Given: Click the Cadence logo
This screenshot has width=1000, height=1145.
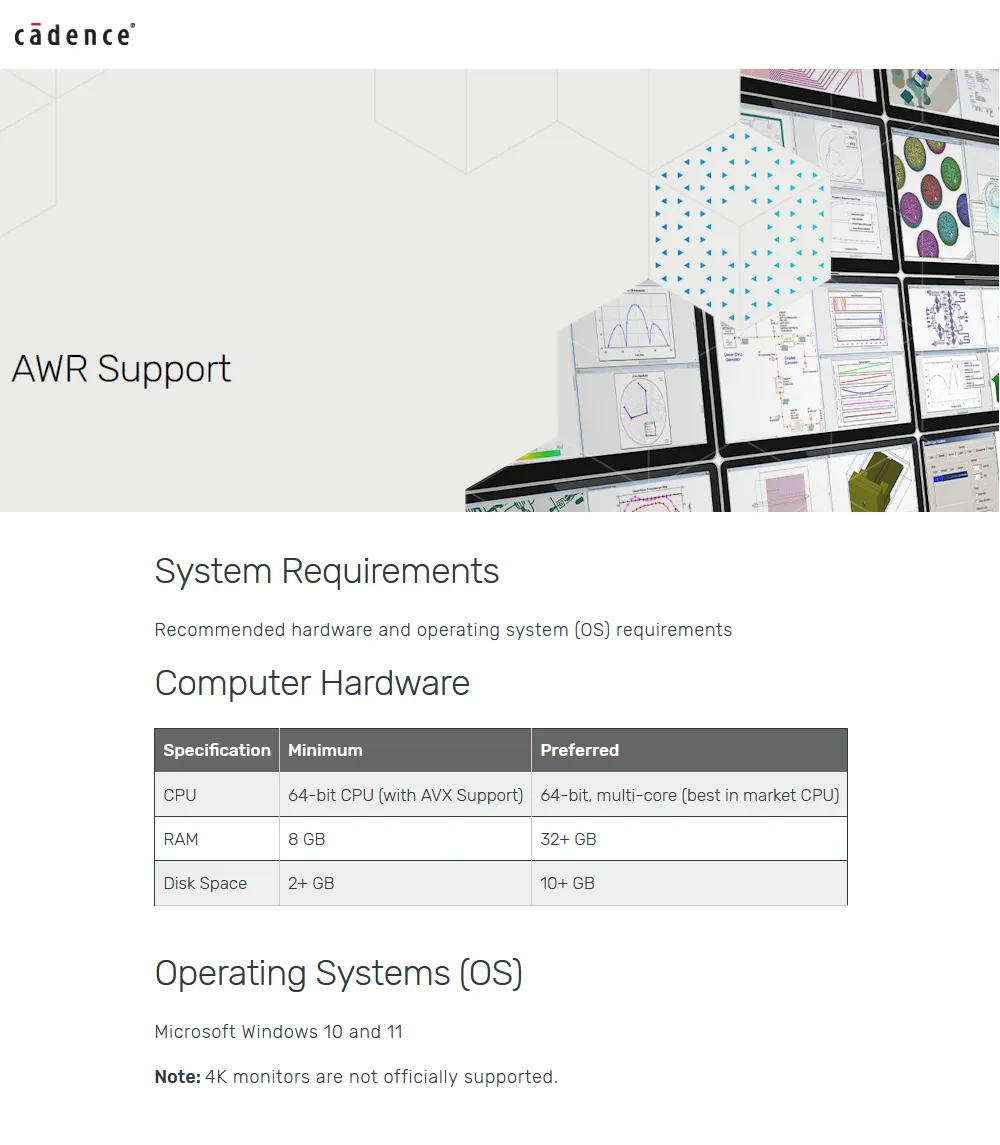Looking at the screenshot, I should 75,35.
